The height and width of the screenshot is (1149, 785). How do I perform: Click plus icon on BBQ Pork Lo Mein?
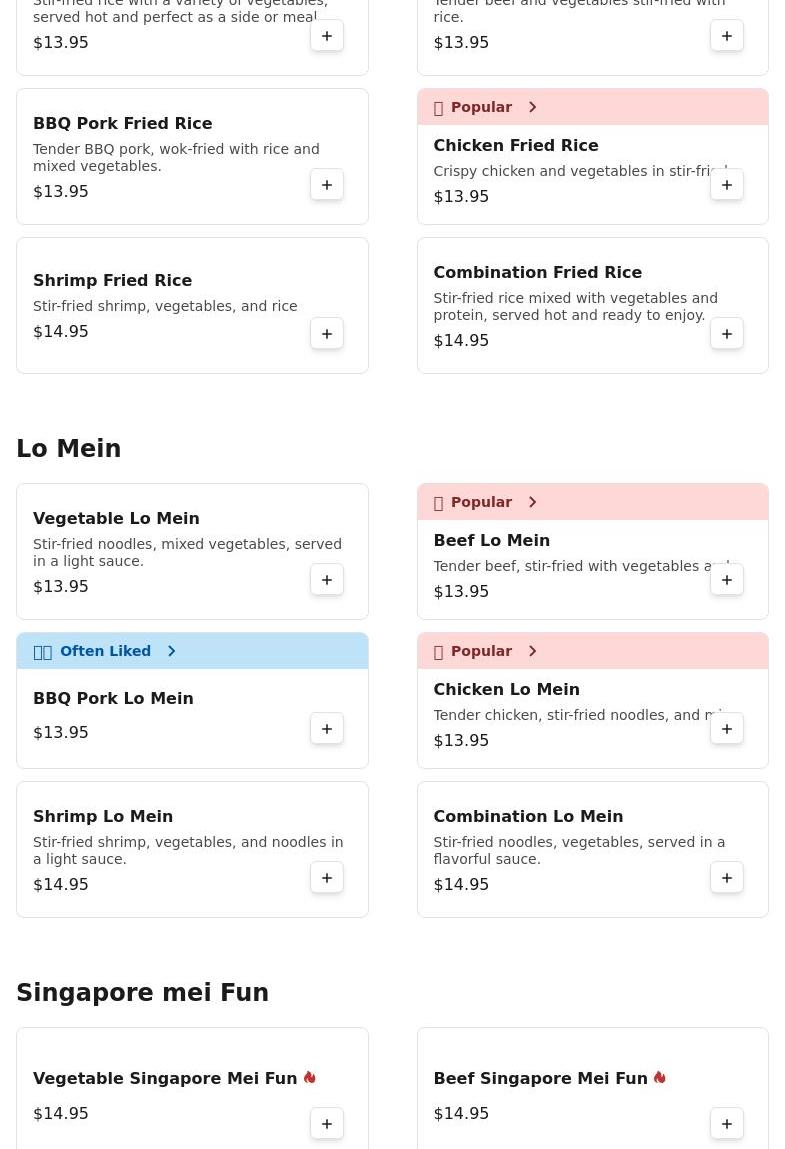pyautogui.click(x=327, y=729)
